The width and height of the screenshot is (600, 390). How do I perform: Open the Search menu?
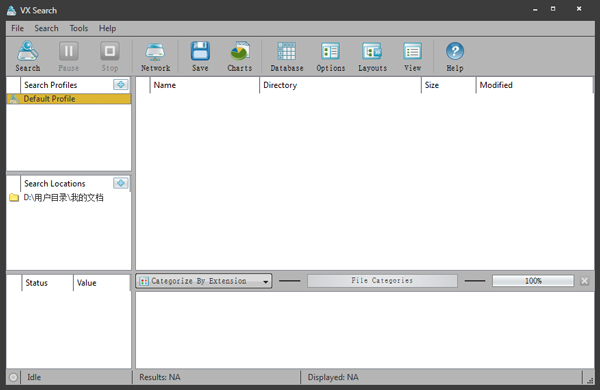(46, 28)
